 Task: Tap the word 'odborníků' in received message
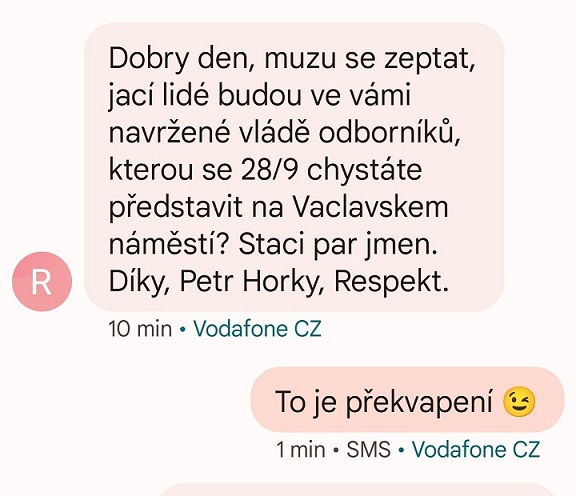389,132
